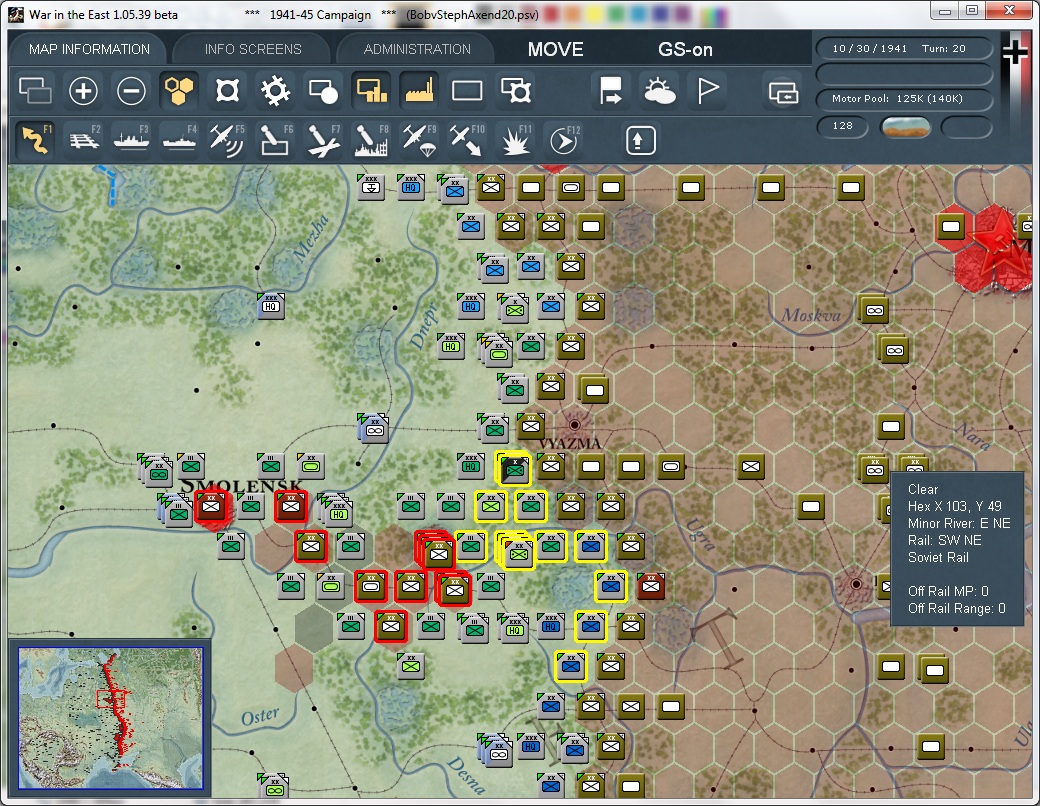
Task: Toggle the factory display icon
Action: click(x=419, y=90)
